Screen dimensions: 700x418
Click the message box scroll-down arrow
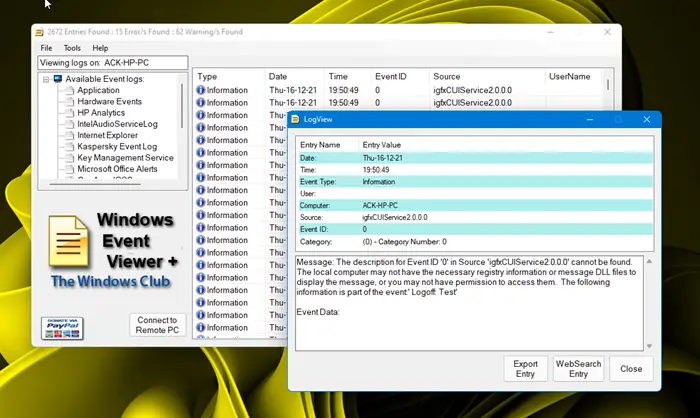tap(649, 346)
